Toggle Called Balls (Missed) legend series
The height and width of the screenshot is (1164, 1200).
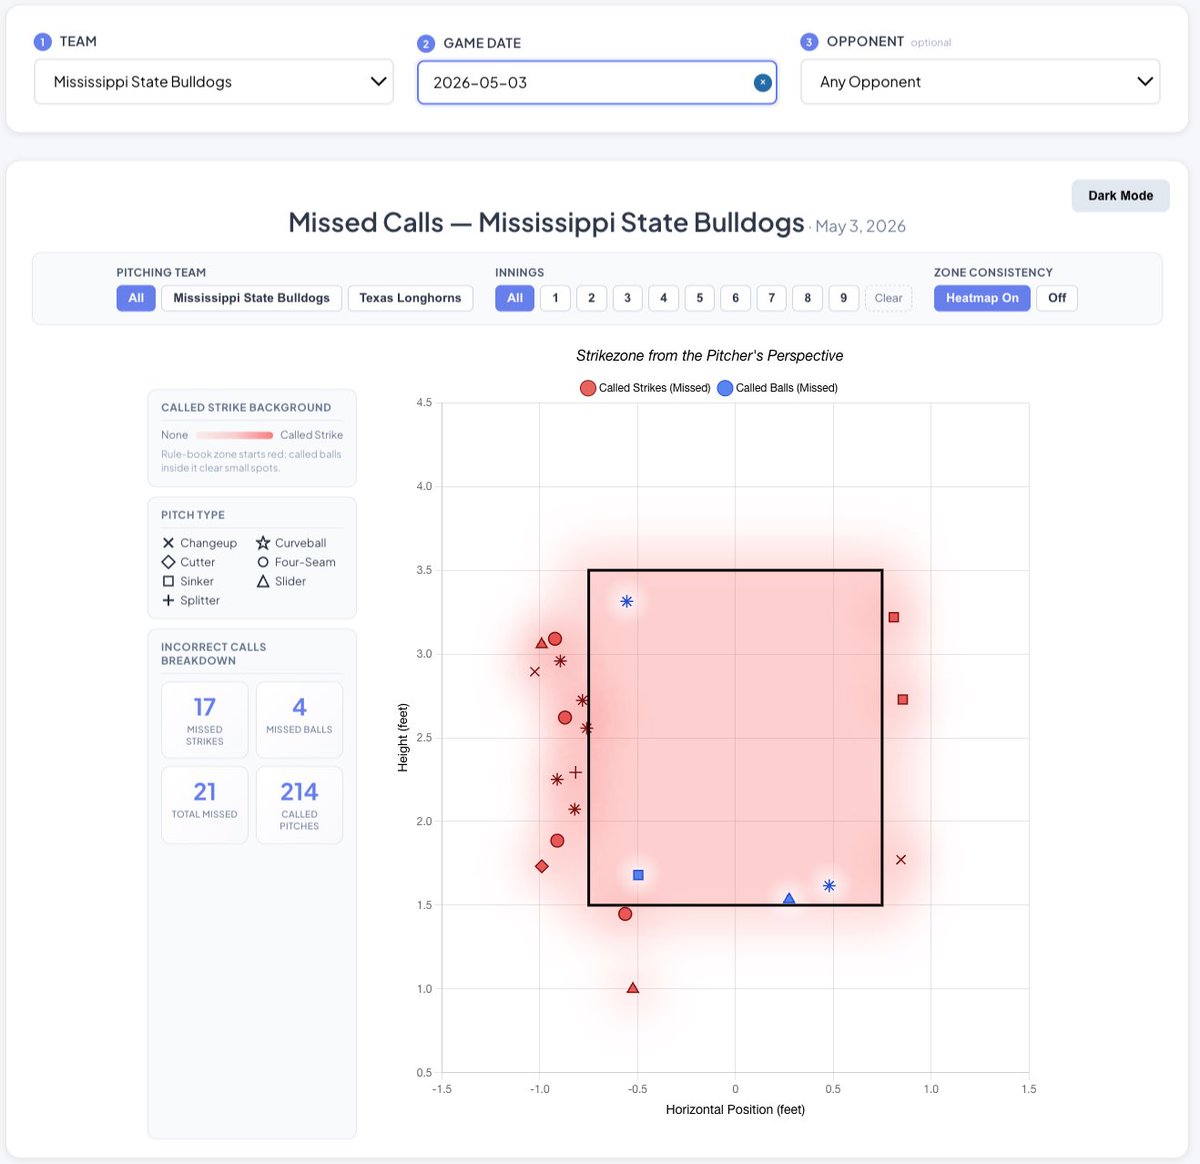click(777, 388)
